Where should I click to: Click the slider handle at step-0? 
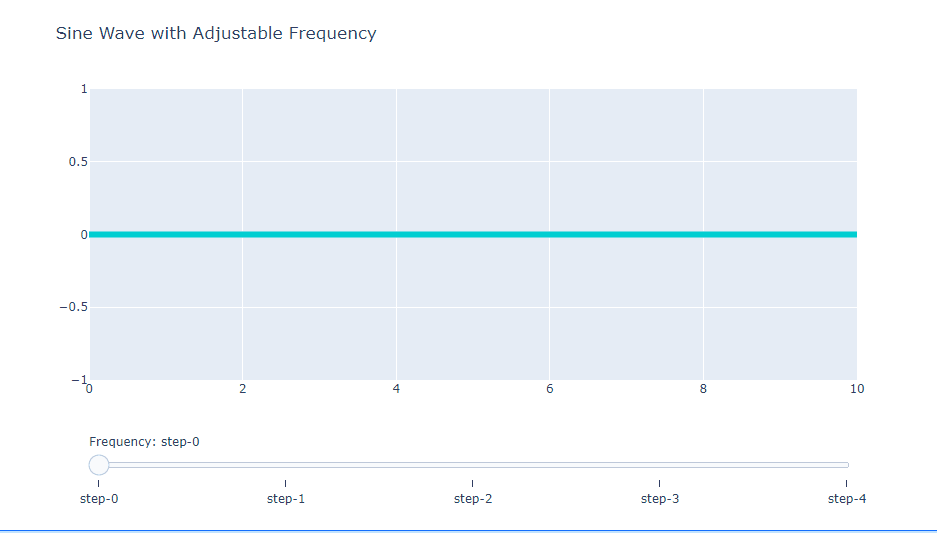[99, 464]
